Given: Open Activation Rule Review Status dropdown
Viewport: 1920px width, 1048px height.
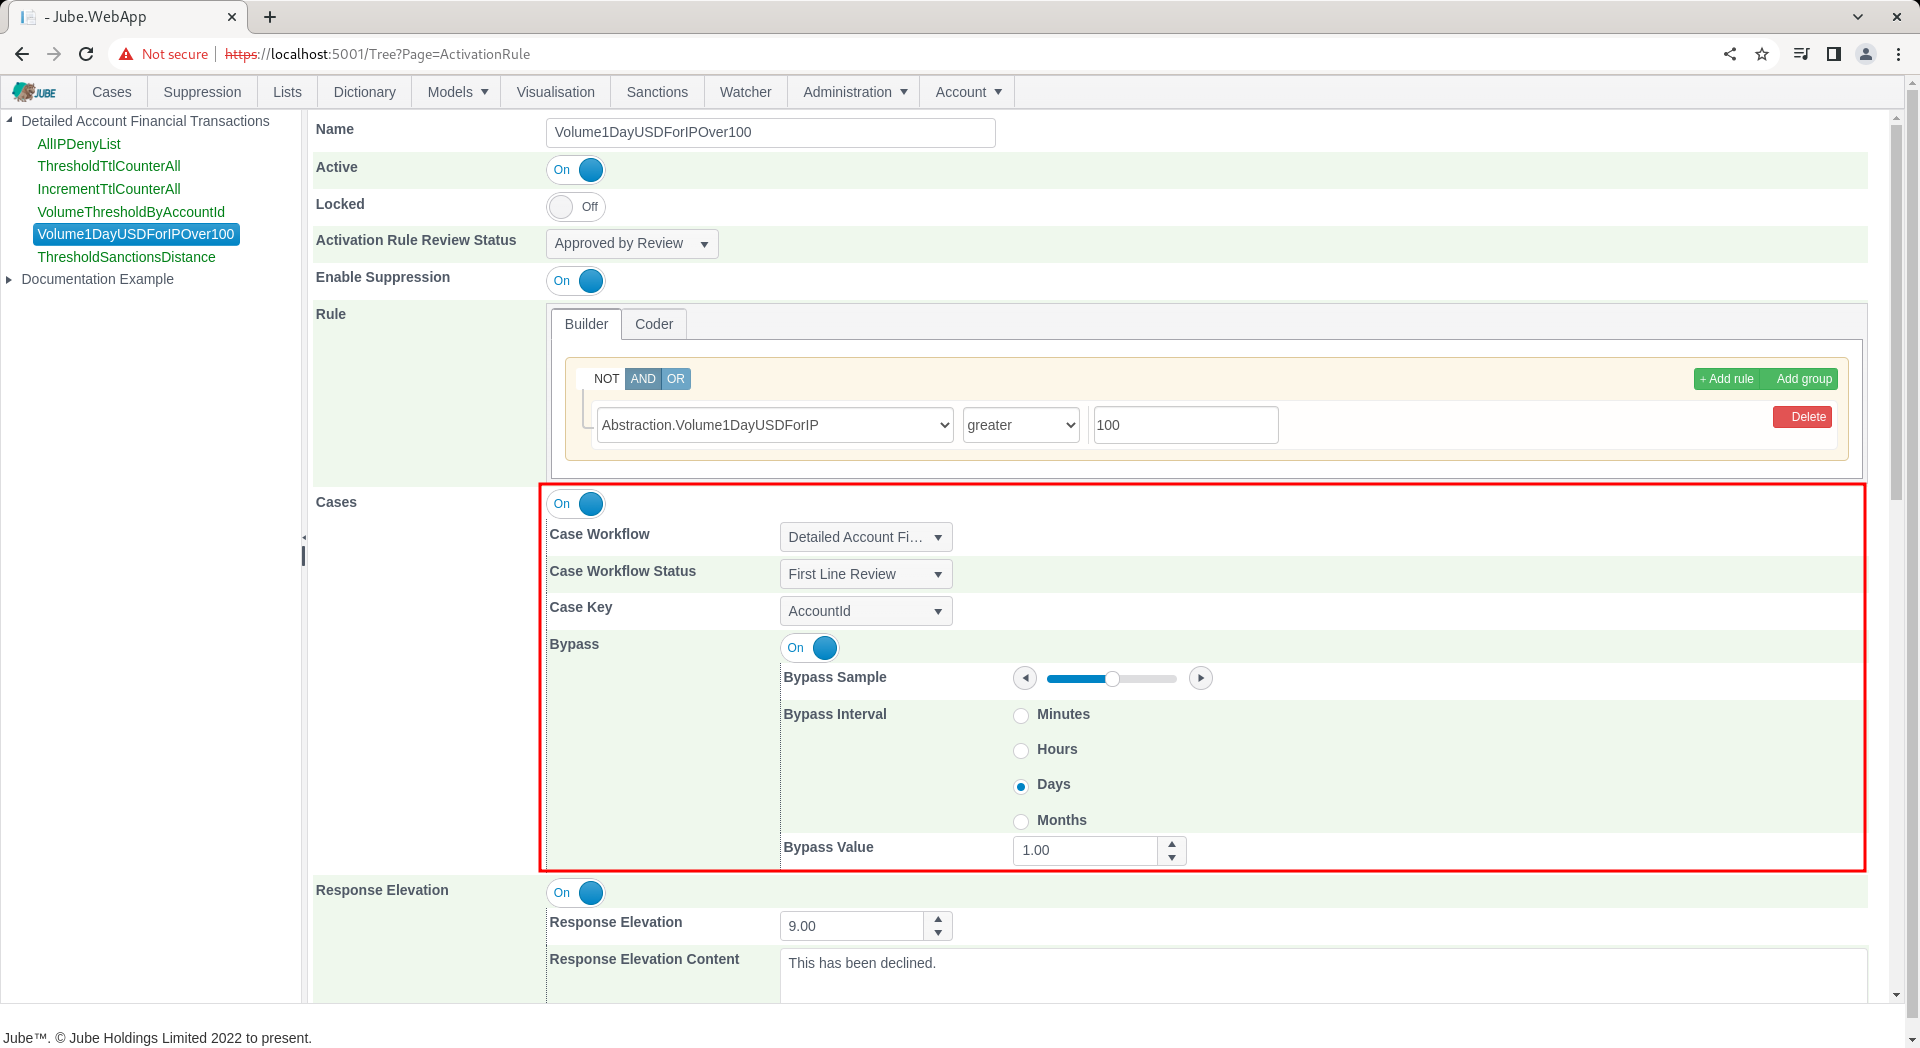Looking at the screenshot, I should (x=632, y=244).
